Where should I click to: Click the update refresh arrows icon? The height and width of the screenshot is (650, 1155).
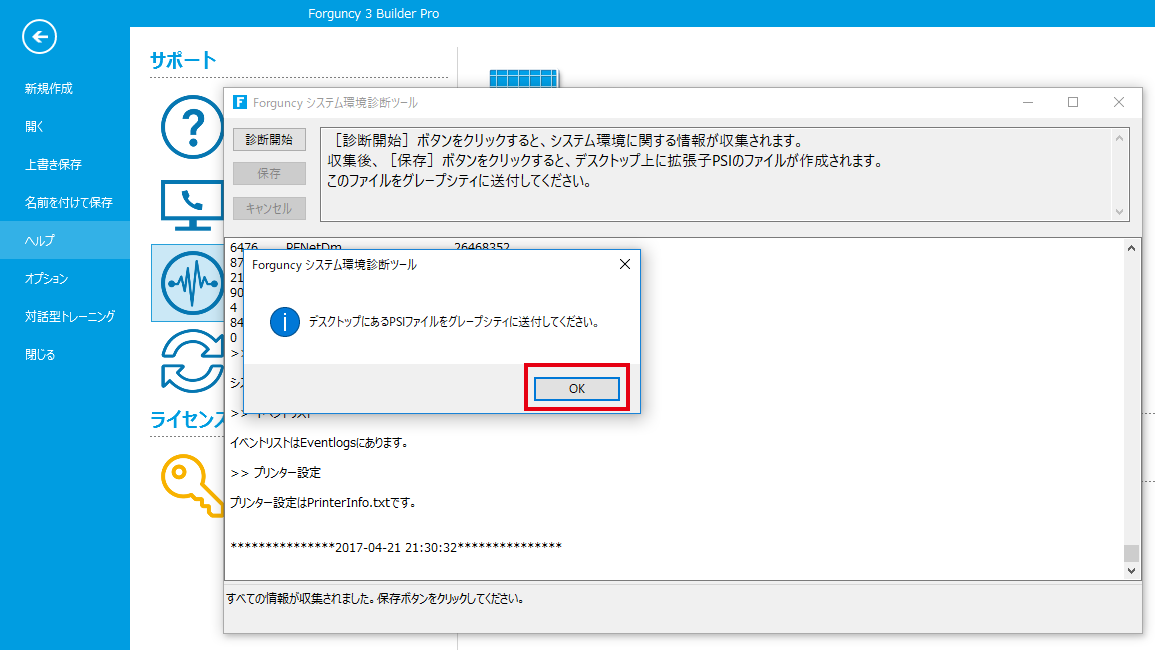pos(192,361)
